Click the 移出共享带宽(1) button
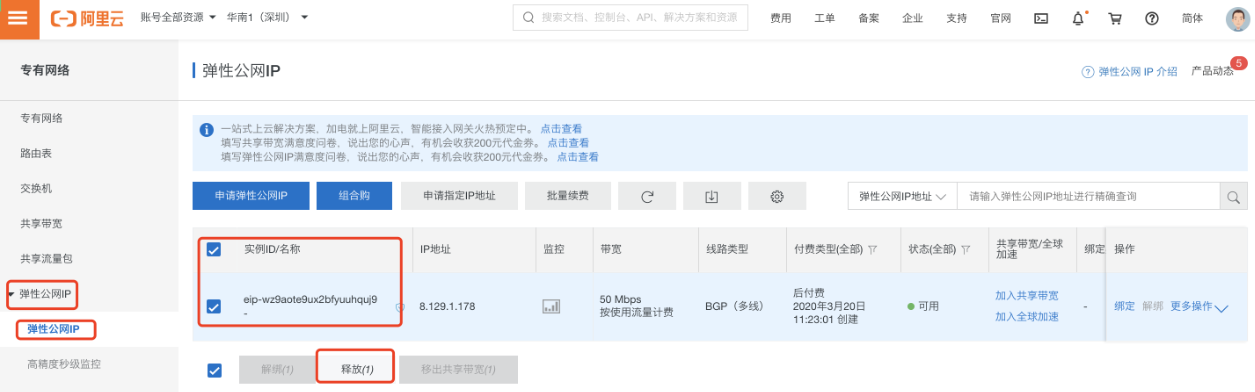The image size is (1255, 392). click(459, 370)
